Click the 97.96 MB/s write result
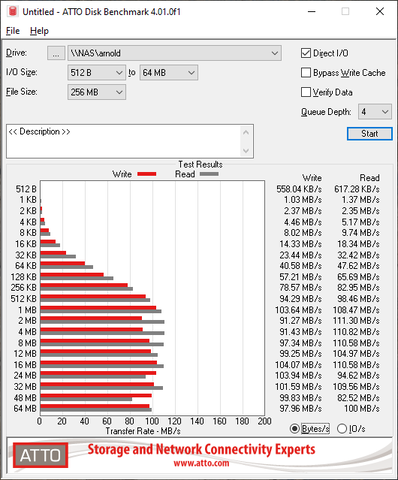 300,408
